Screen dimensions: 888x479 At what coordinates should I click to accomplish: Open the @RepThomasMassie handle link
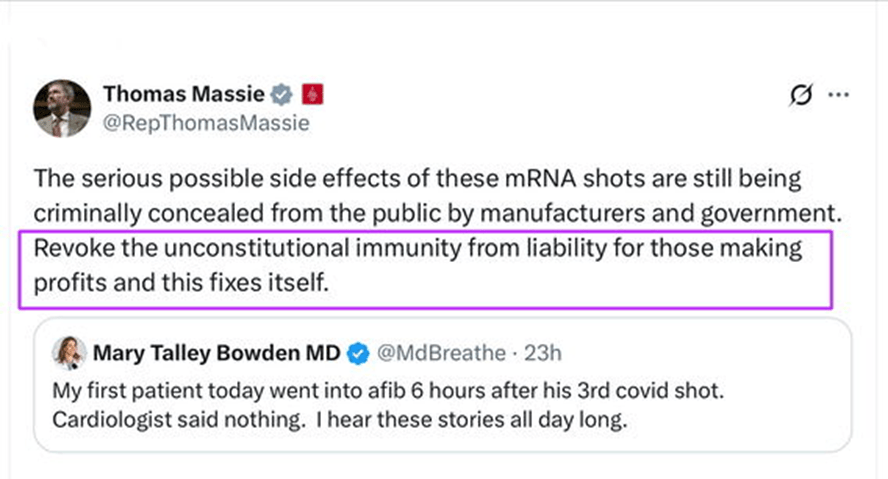click(206, 124)
